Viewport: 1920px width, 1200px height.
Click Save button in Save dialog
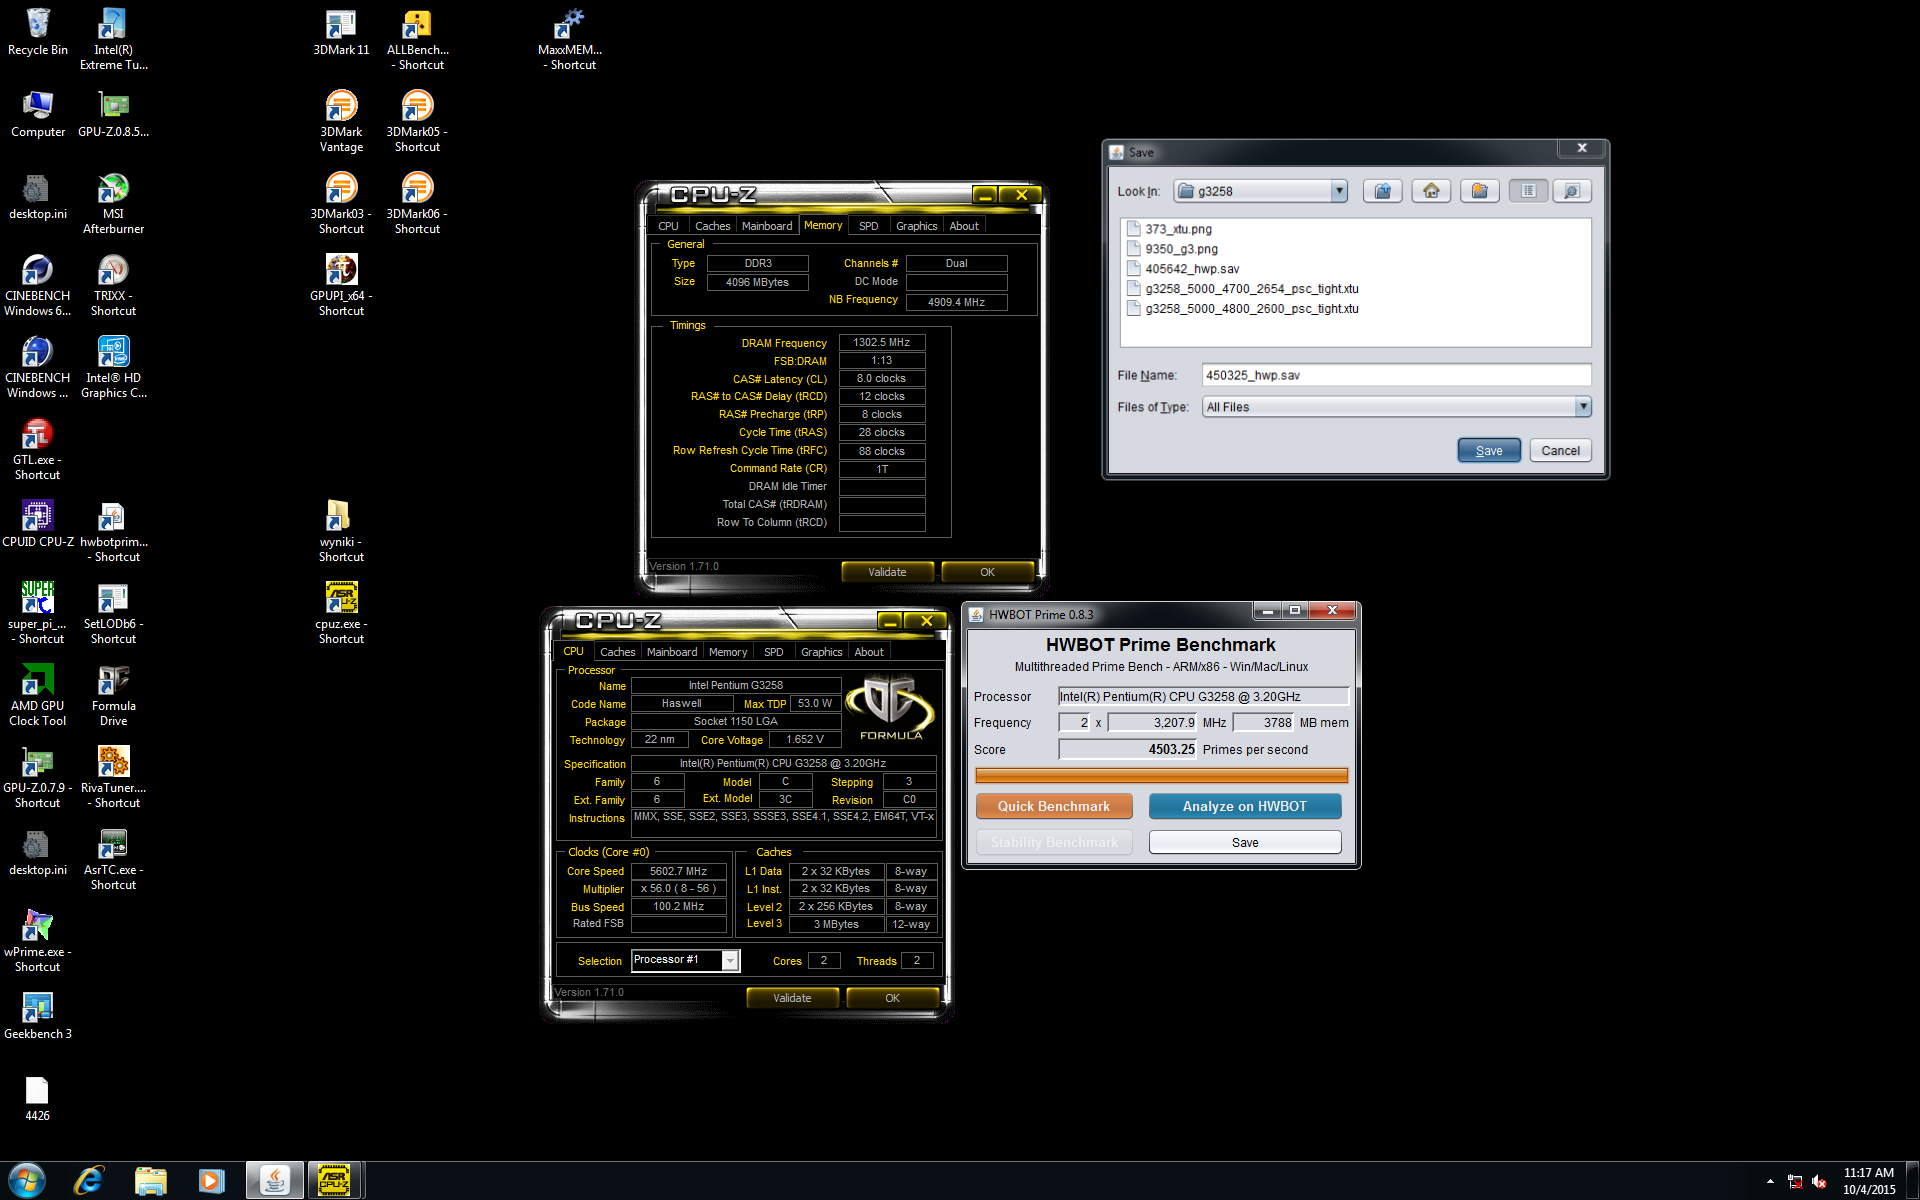click(x=1488, y=451)
